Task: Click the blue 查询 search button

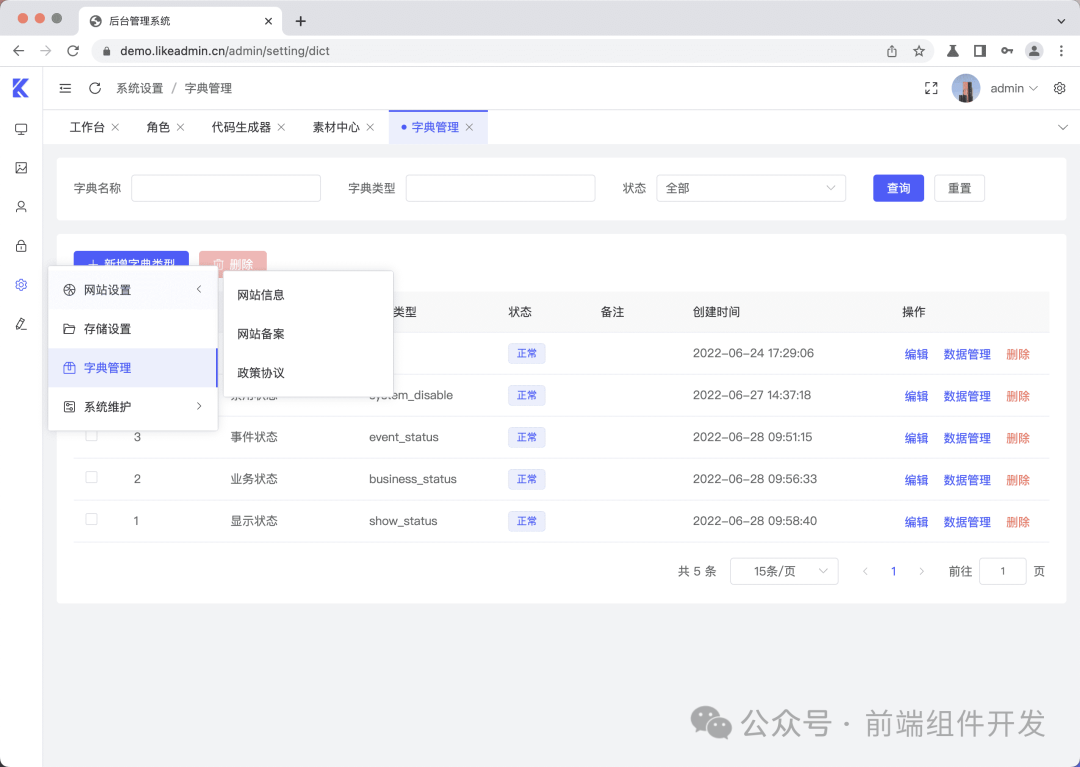Action: coord(897,188)
